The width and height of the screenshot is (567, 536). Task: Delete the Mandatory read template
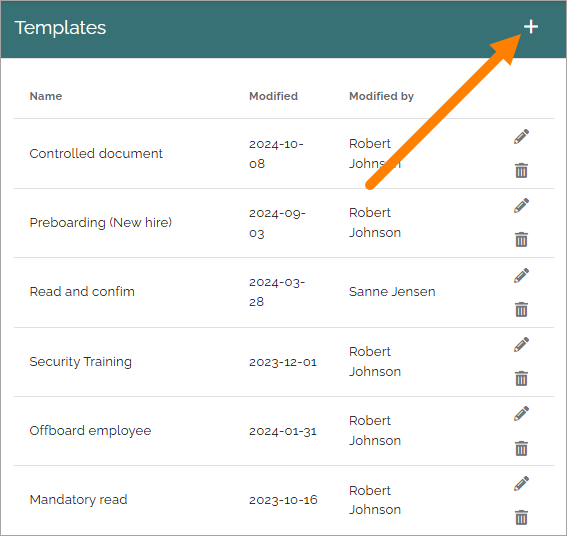point(521,517)
